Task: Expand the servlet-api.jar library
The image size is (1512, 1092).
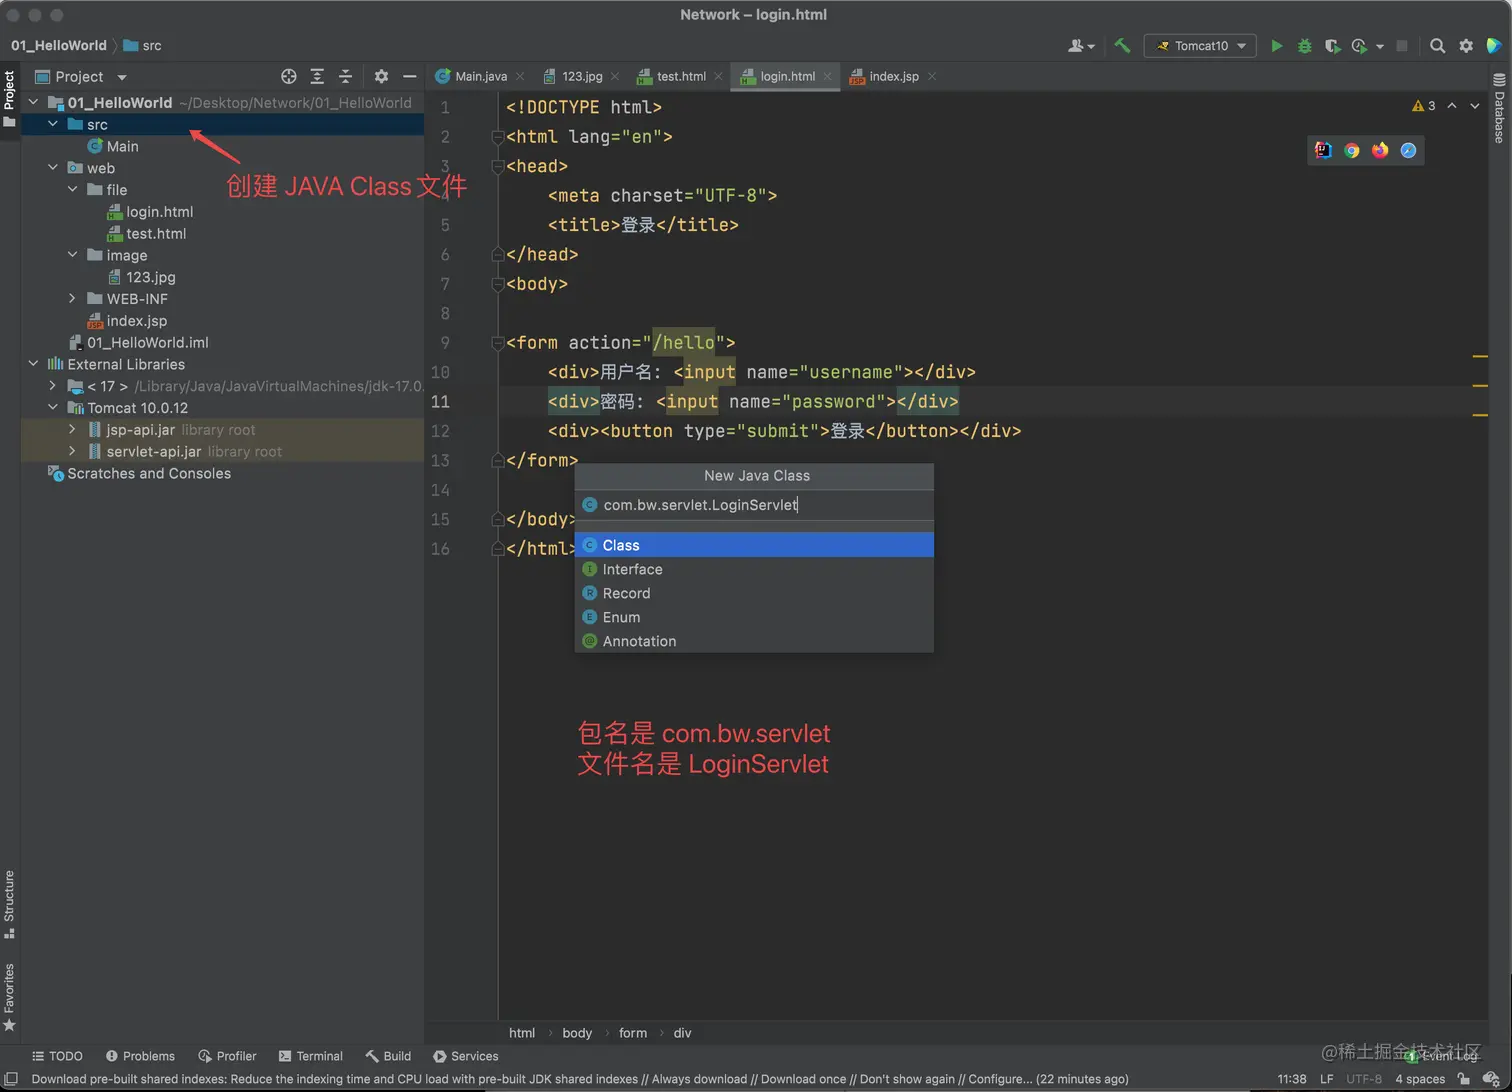Action: tap(72, 452)
